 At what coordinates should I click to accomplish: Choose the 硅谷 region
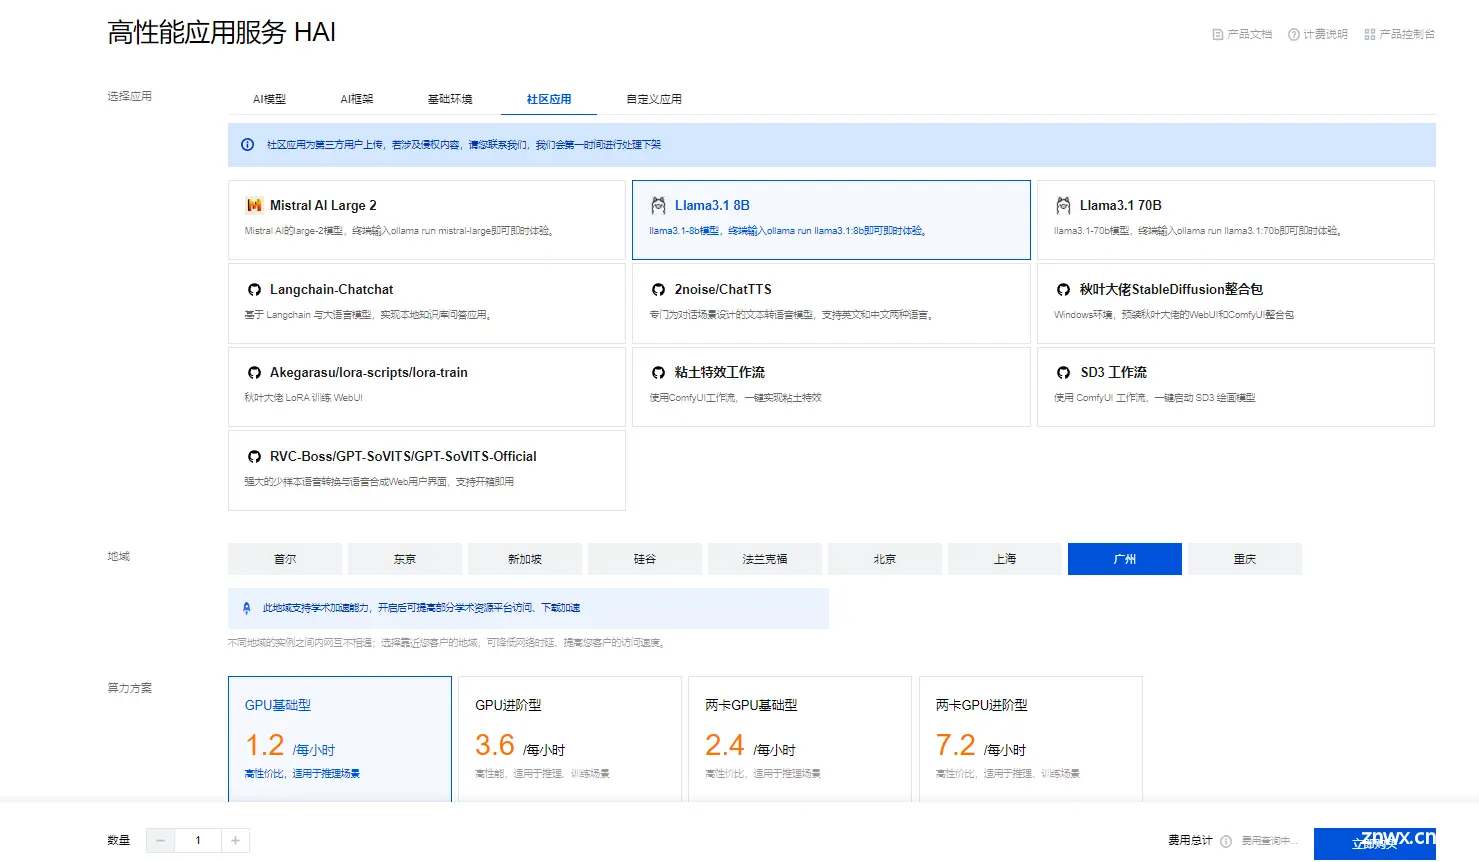[645, 559]
